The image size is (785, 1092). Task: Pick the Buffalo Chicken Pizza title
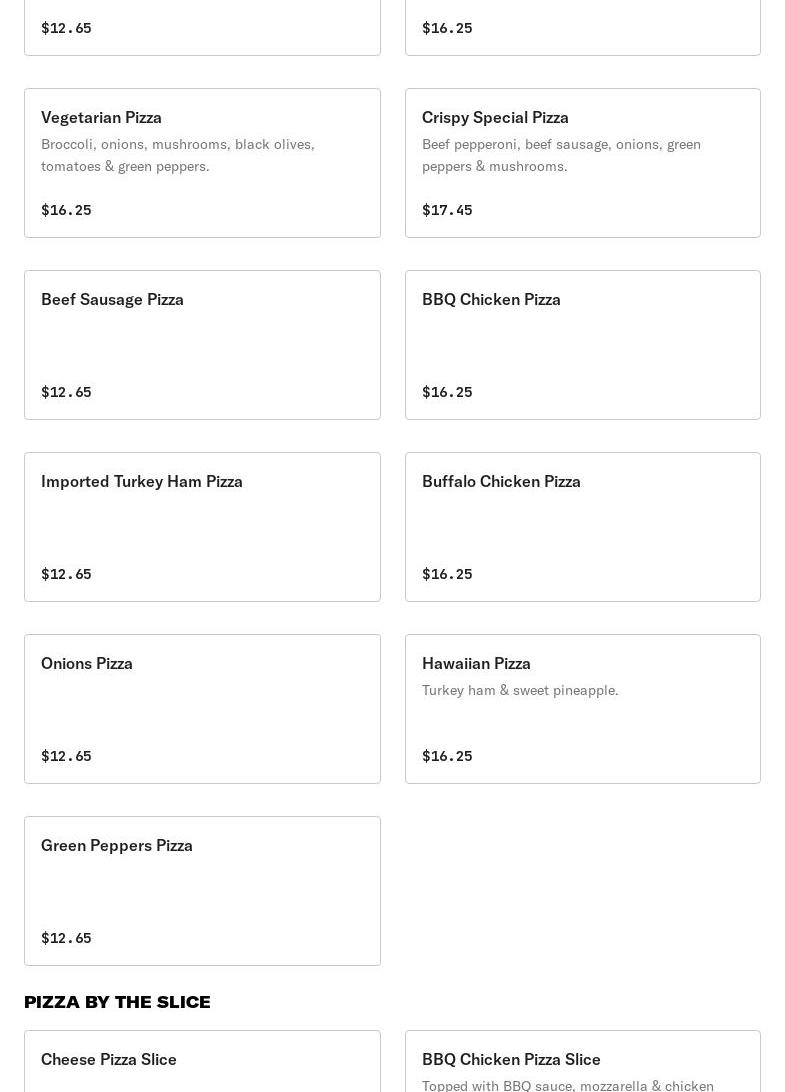tap(501, 481)
